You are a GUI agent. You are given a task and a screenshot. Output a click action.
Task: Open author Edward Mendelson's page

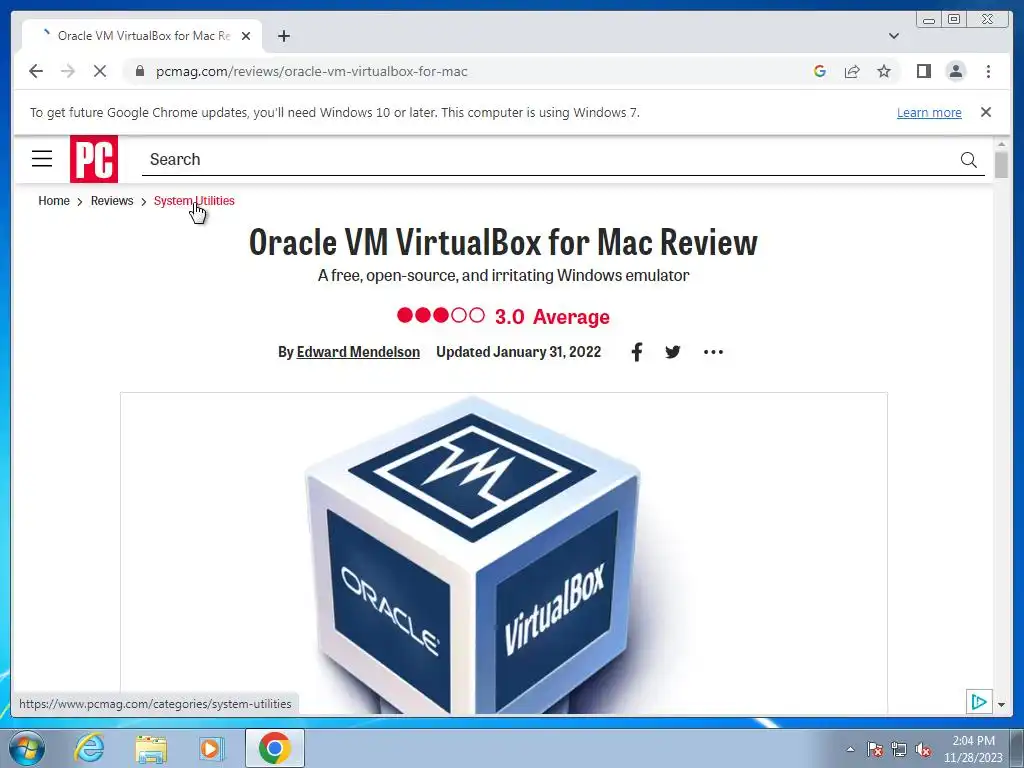(x=358, y=352)
